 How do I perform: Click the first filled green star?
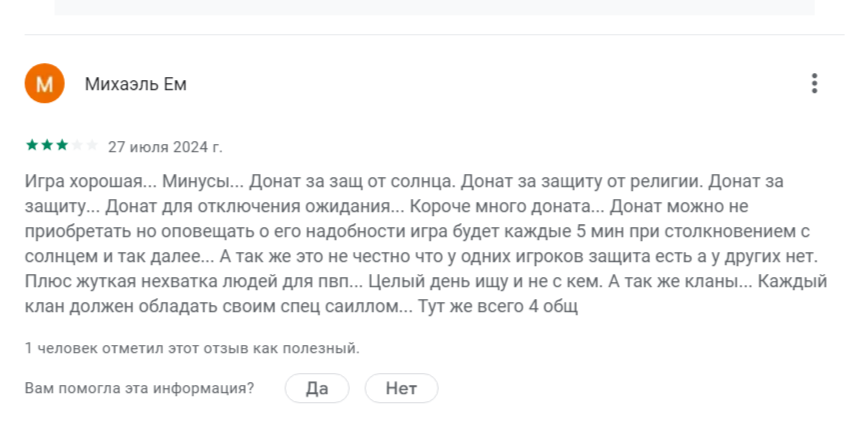[32, 146]
